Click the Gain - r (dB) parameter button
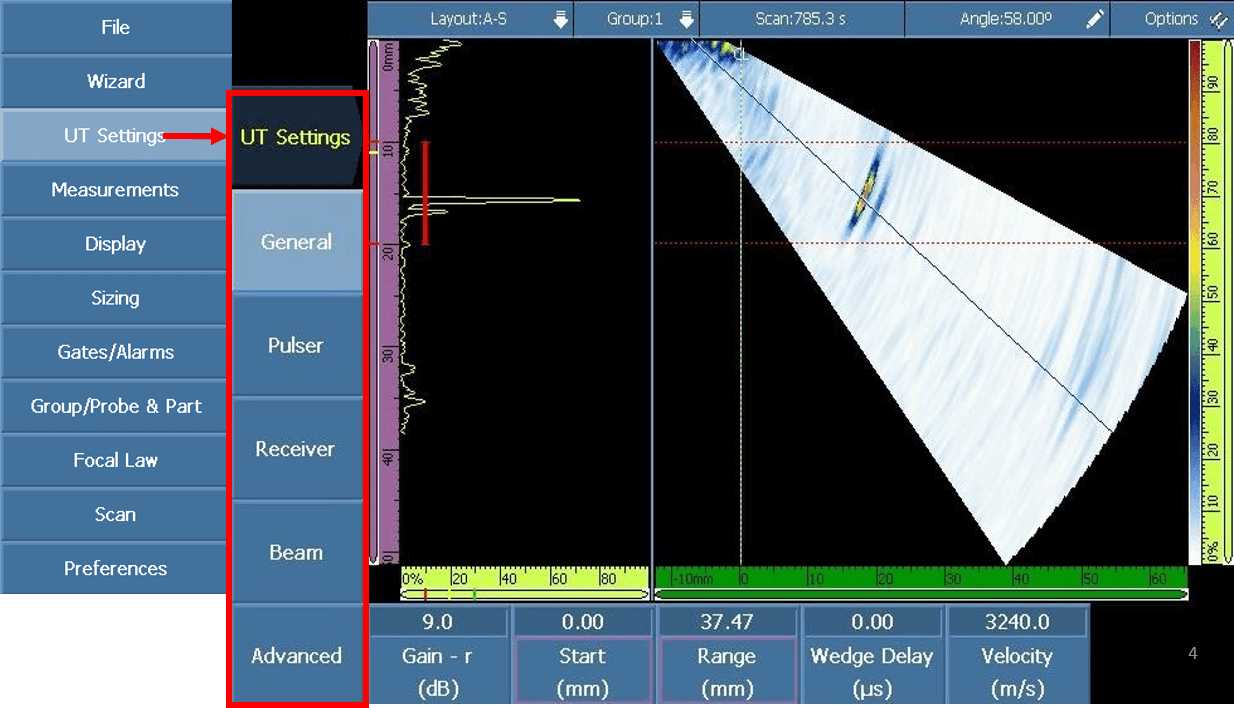Viewport: 1234px width, 708px height. coord(437,671)
